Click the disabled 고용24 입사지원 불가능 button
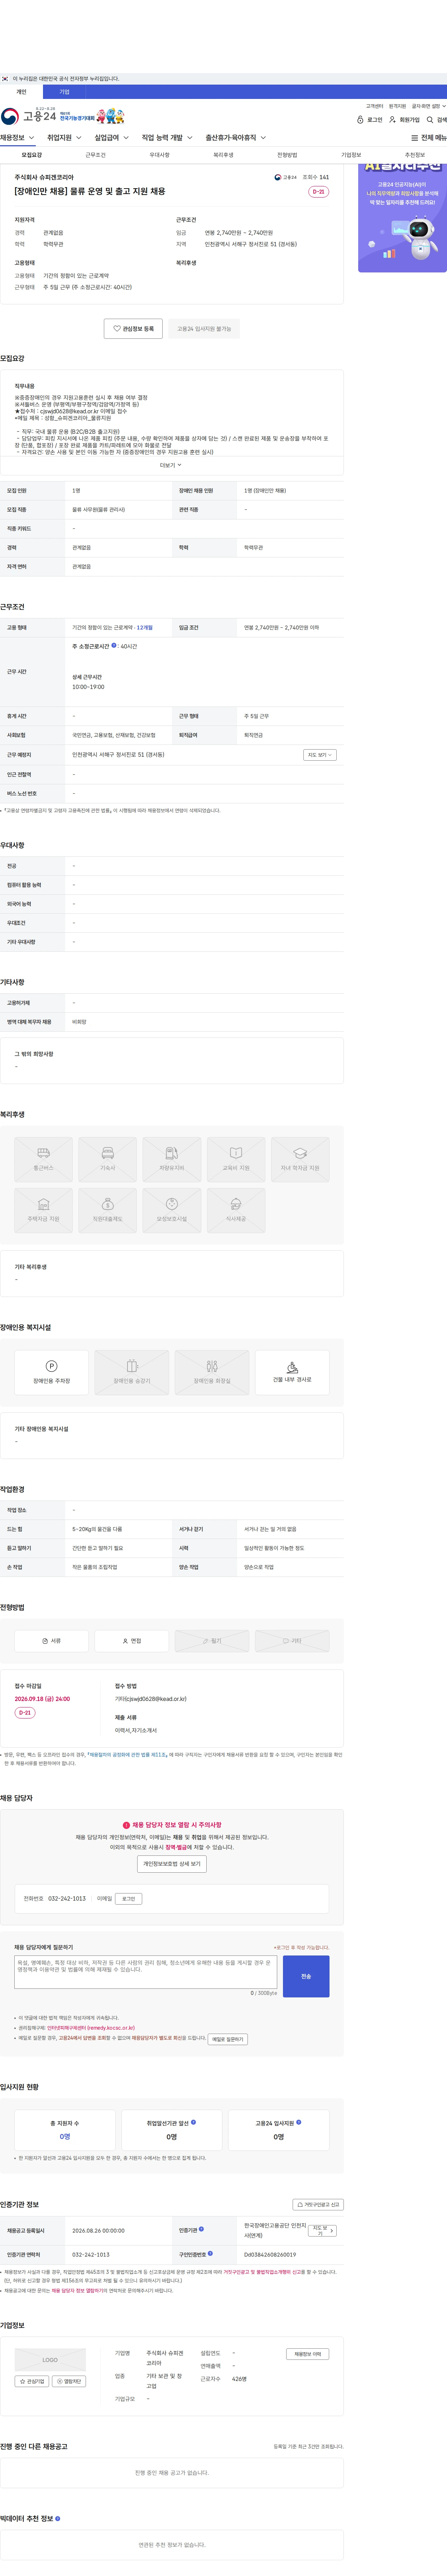The height and width of the screenshot is (2576, 447). (x=204, y=329)
